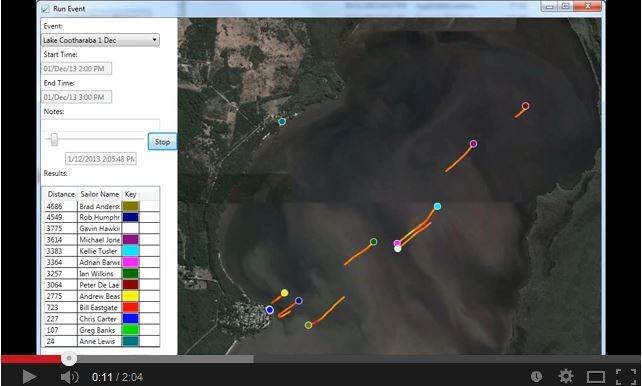Click the event timeline slider thumb

pos(54,139)
